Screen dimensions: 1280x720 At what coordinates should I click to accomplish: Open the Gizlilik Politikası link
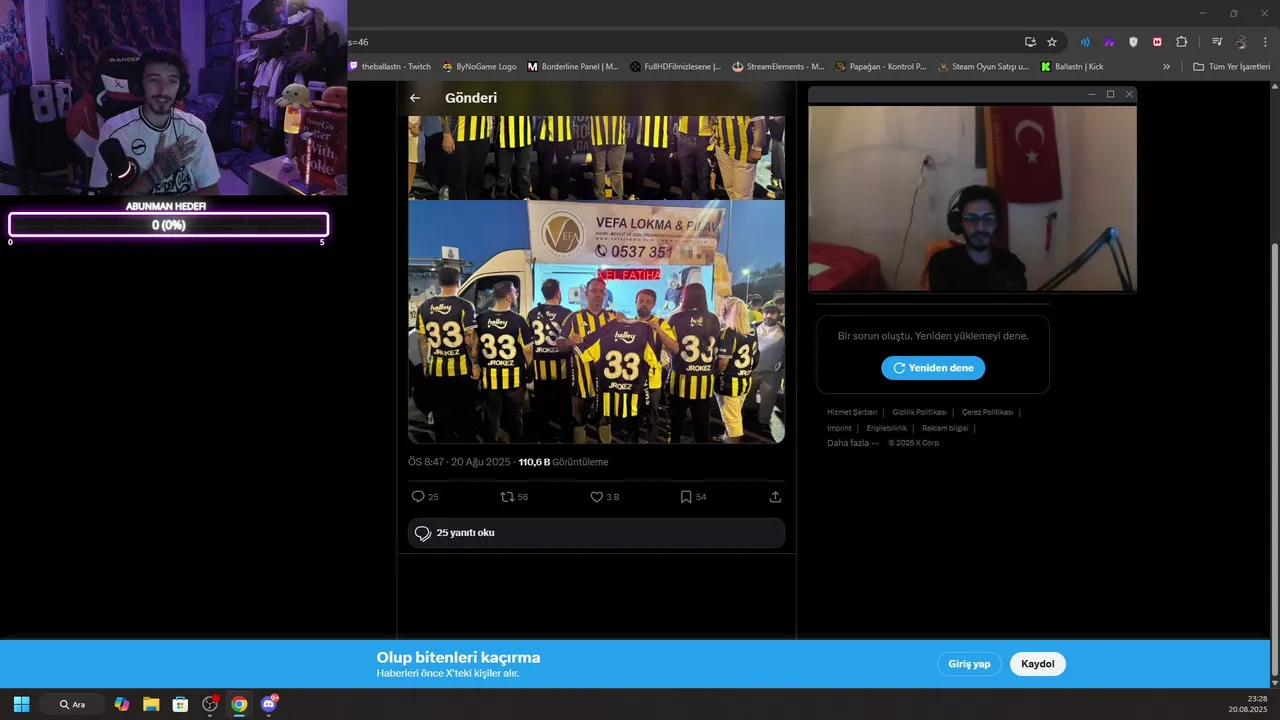919,412
